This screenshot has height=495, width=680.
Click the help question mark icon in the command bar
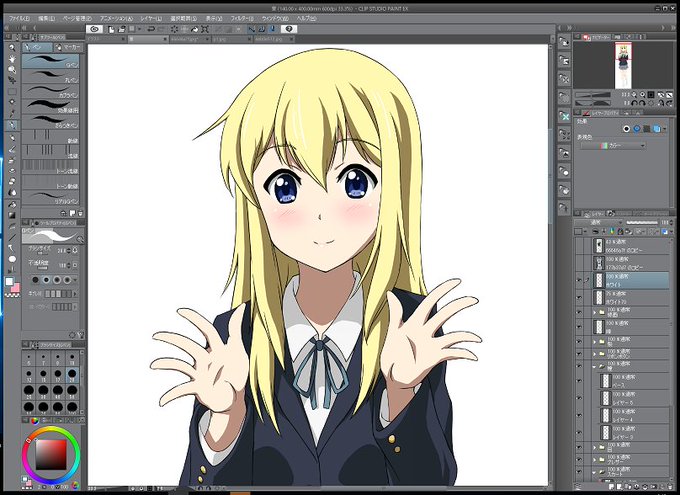[x=289, y=29]
